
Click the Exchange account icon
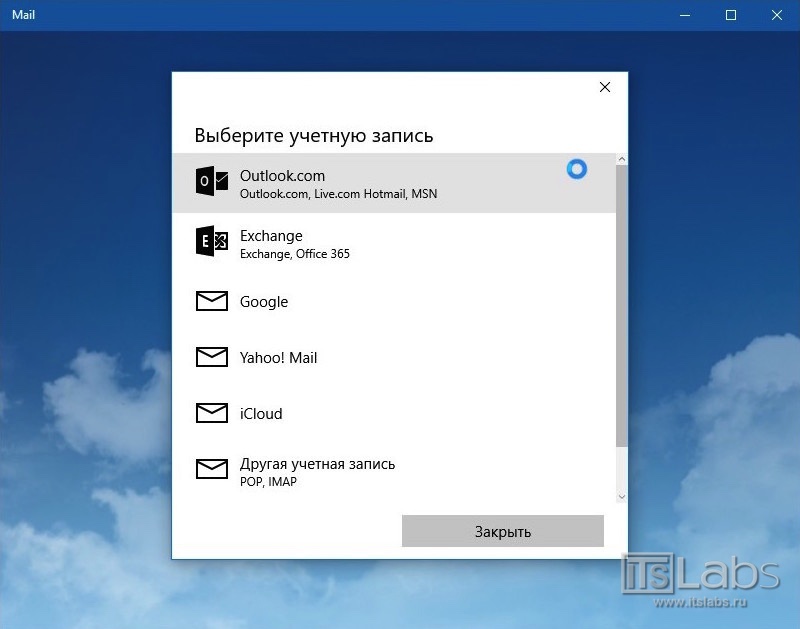[x=212, y=241]
